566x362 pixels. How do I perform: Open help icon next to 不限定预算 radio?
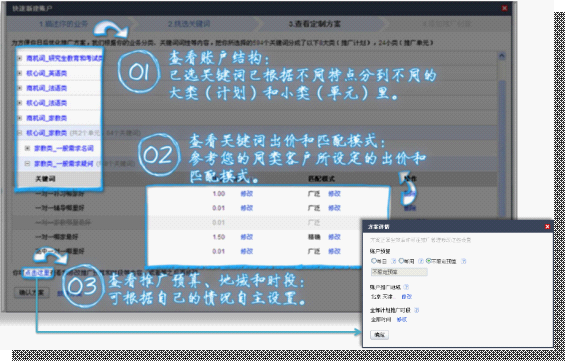point(463,261)
